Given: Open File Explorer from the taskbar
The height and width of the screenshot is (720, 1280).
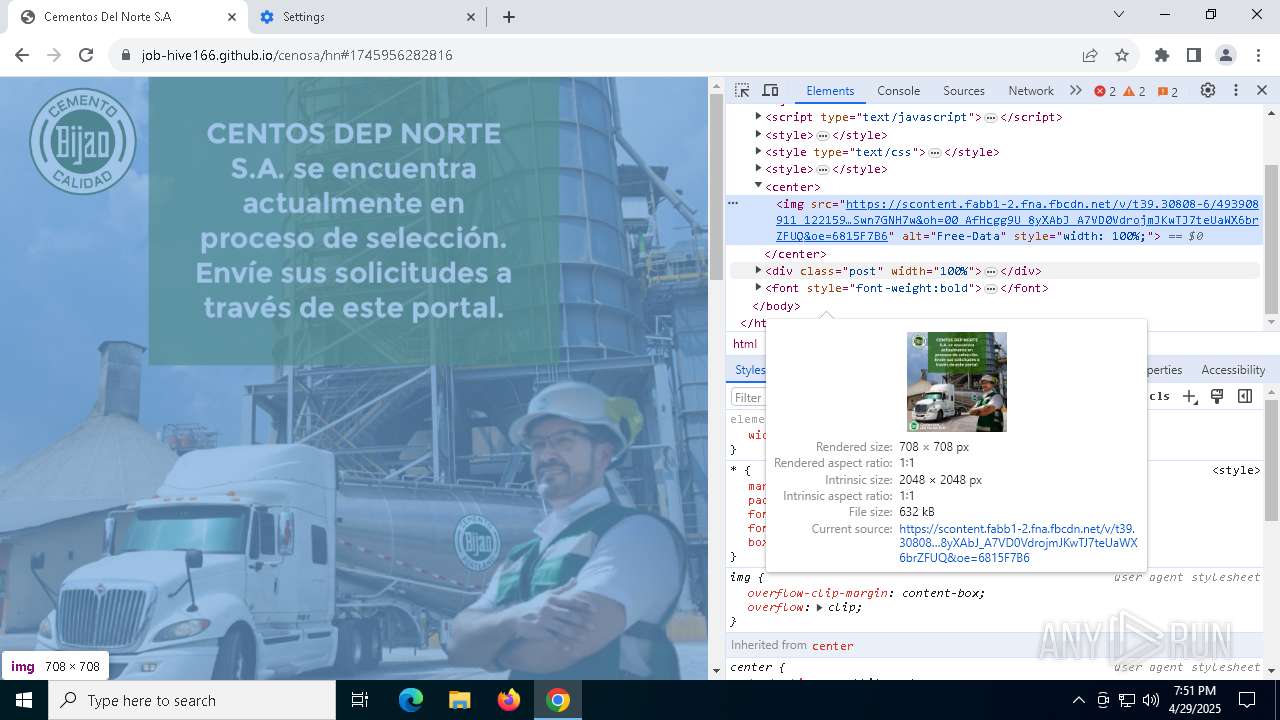Looking at the screenshot, I should tap(460, 700).
